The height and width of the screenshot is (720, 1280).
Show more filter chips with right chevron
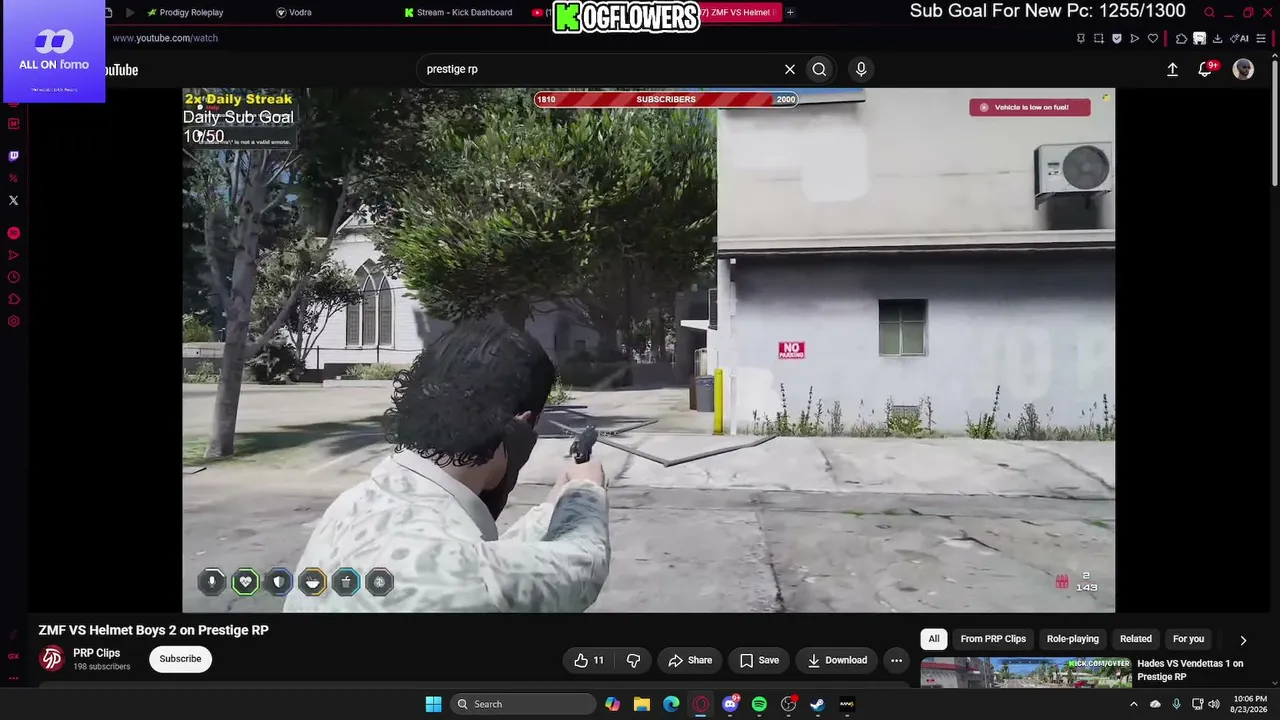point(1243,640)
